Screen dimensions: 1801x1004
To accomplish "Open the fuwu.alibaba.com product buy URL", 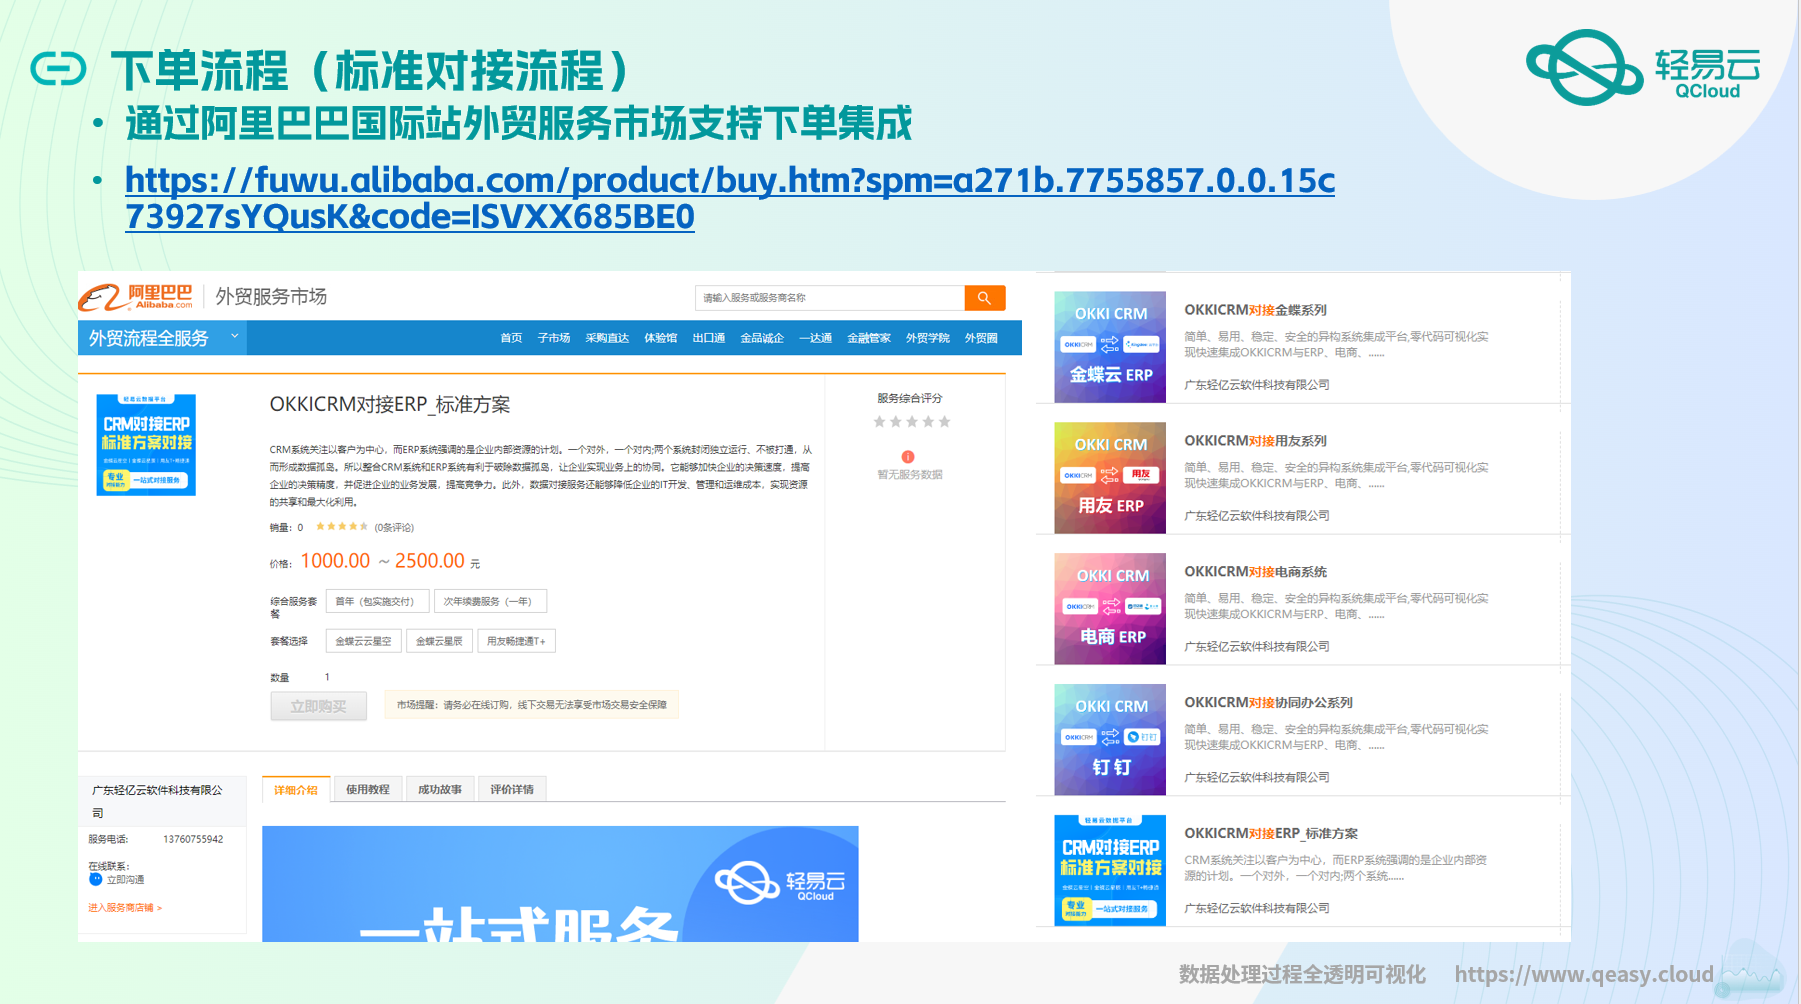I will click(730, 198).
